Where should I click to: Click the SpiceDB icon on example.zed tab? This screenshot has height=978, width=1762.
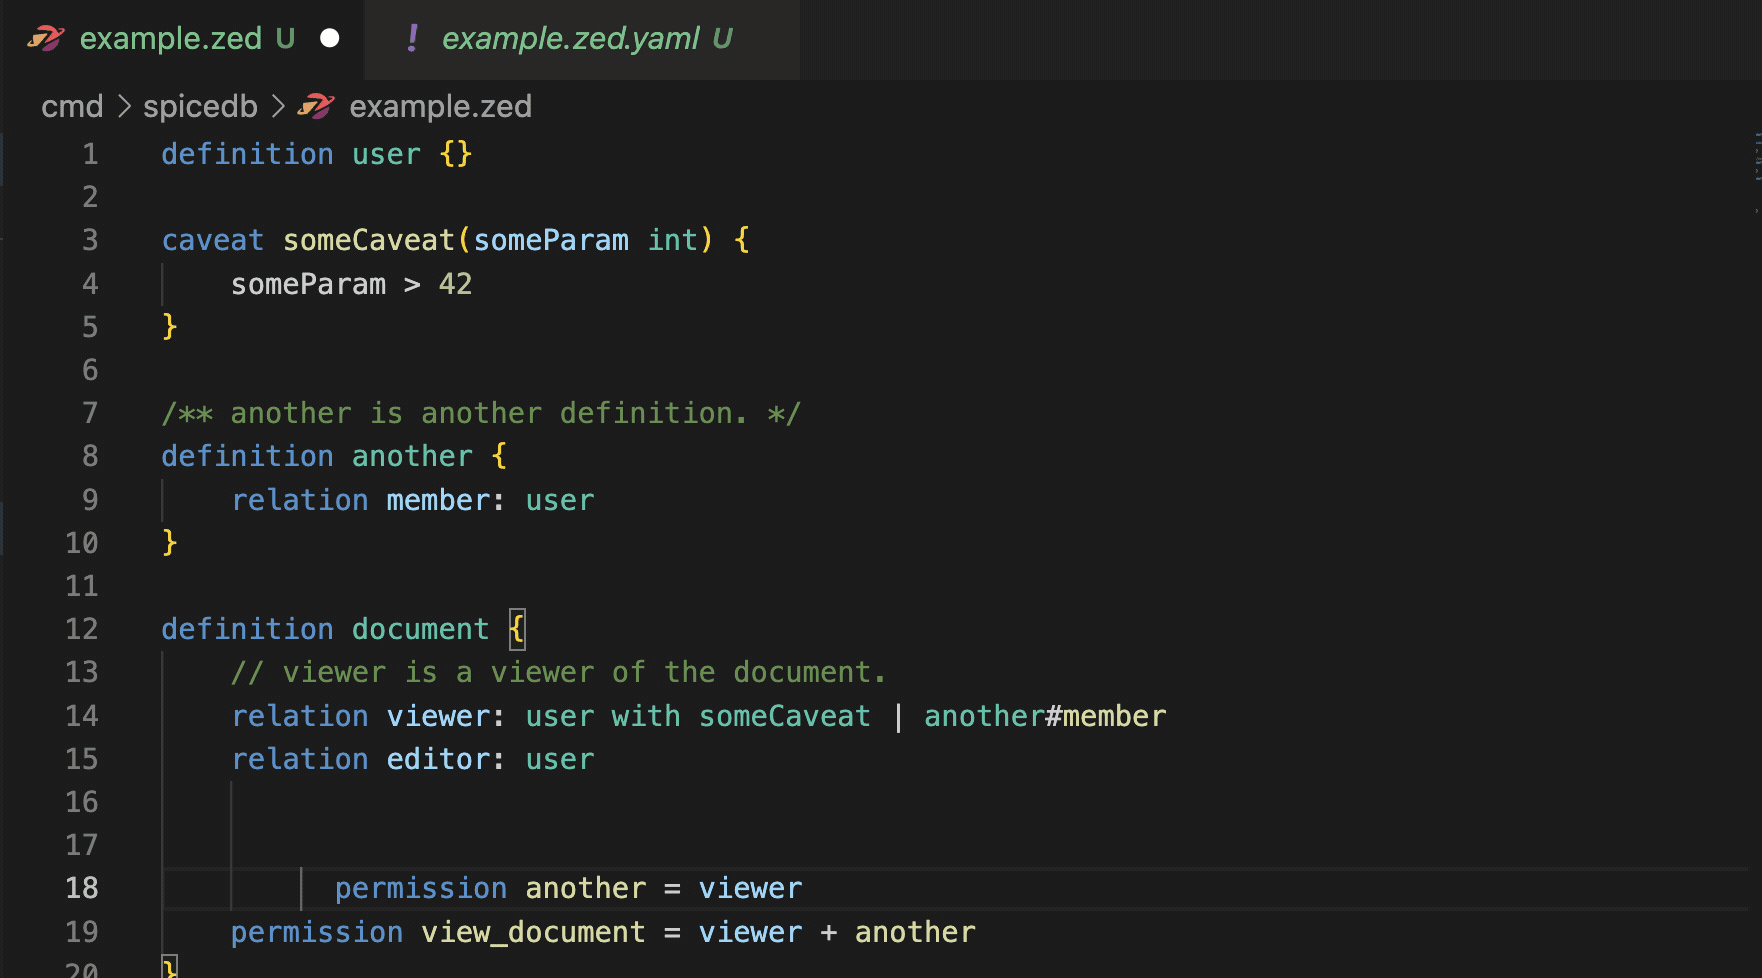coord(45,39)
